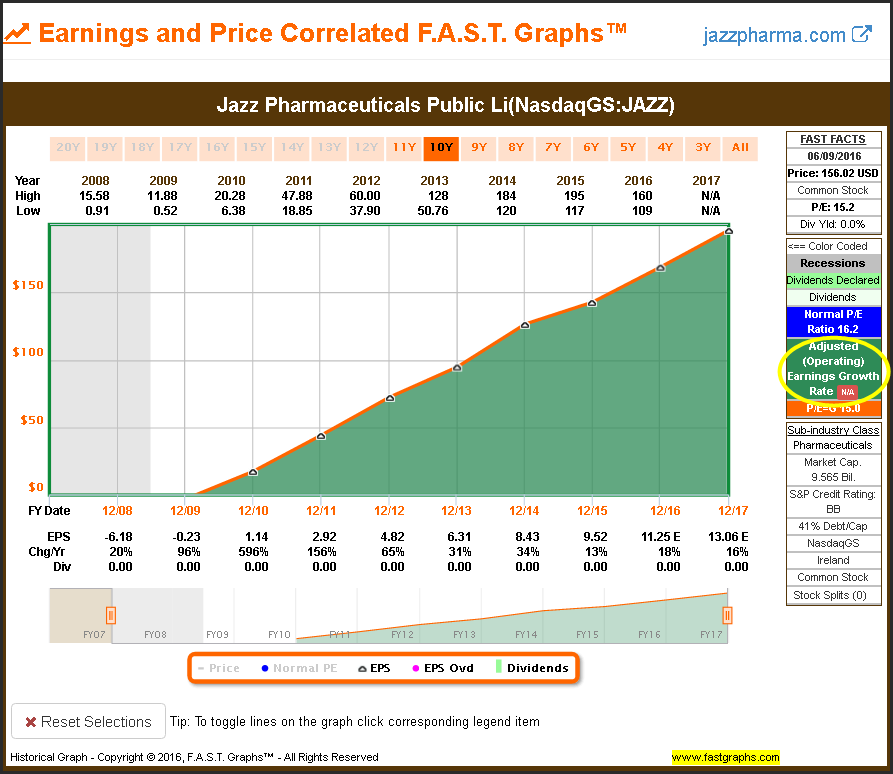The image size is (893, 774).
Task: Click the red N/A badge beside Growth Rate
Action: pos(846,392)
